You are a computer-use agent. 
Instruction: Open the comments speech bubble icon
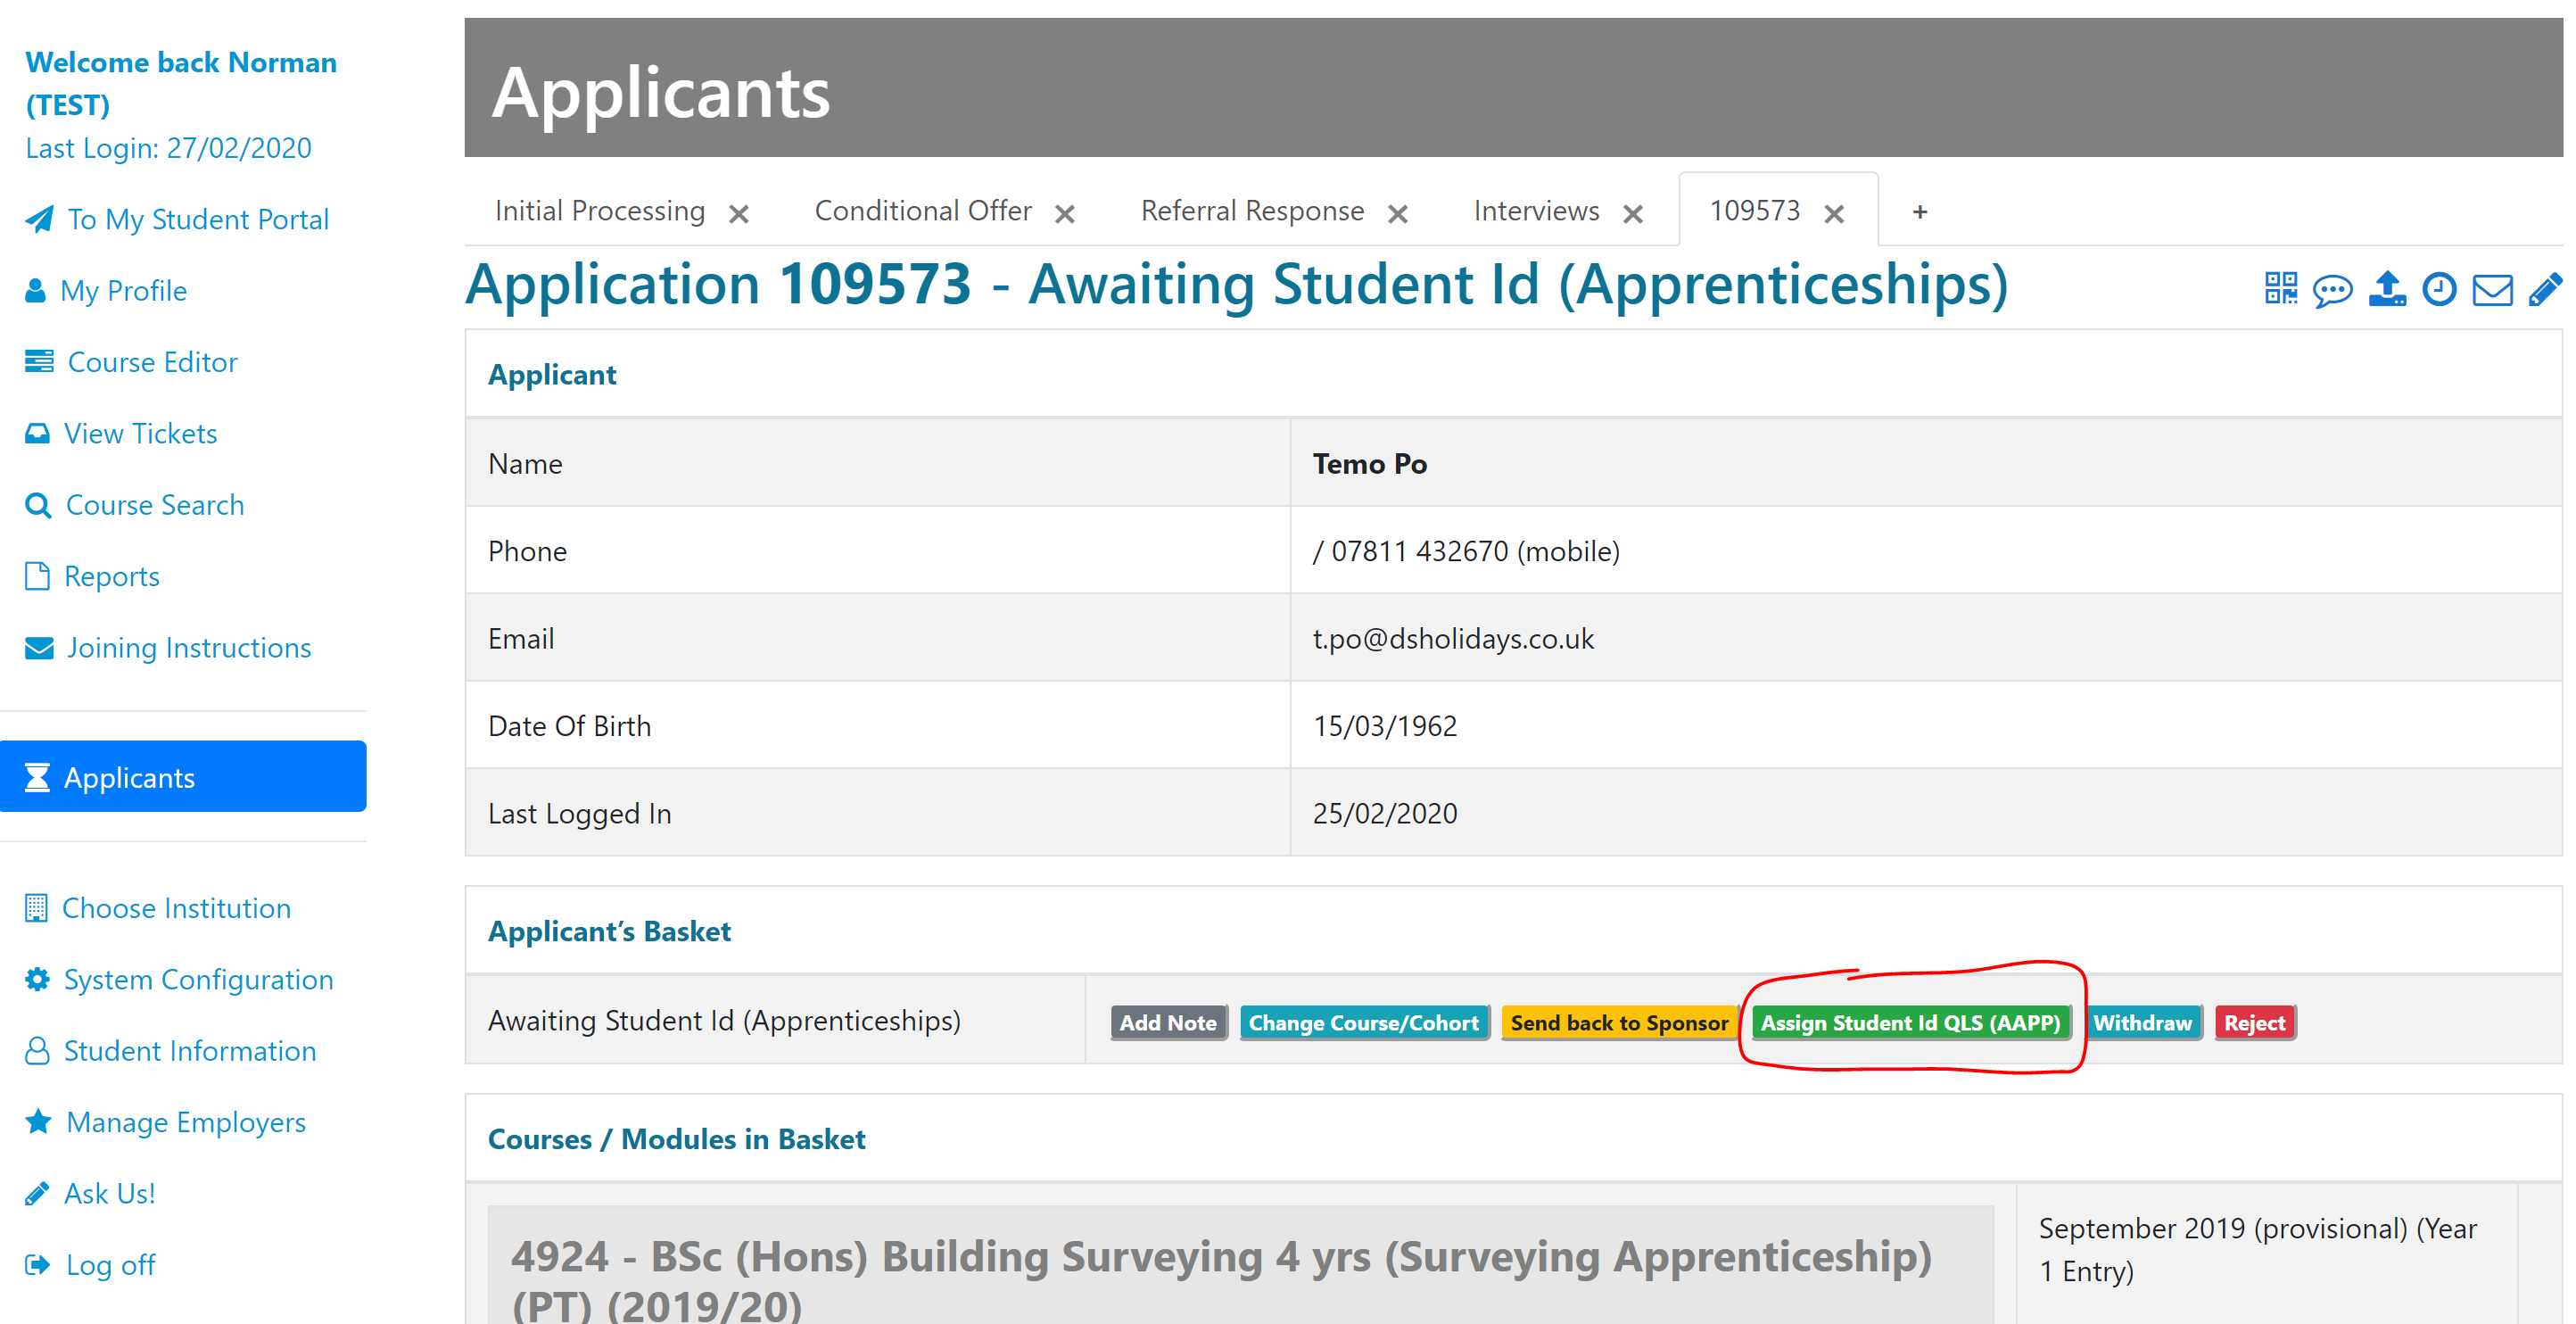2334,291
